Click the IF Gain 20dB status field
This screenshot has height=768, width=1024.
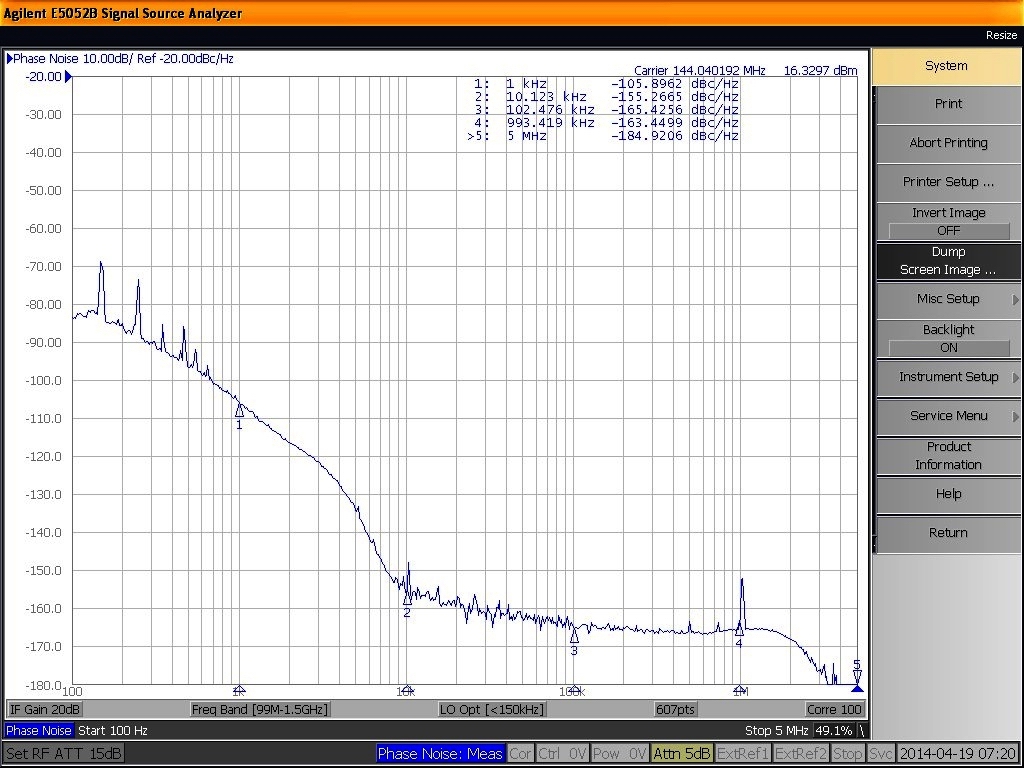tap(44, 709)
